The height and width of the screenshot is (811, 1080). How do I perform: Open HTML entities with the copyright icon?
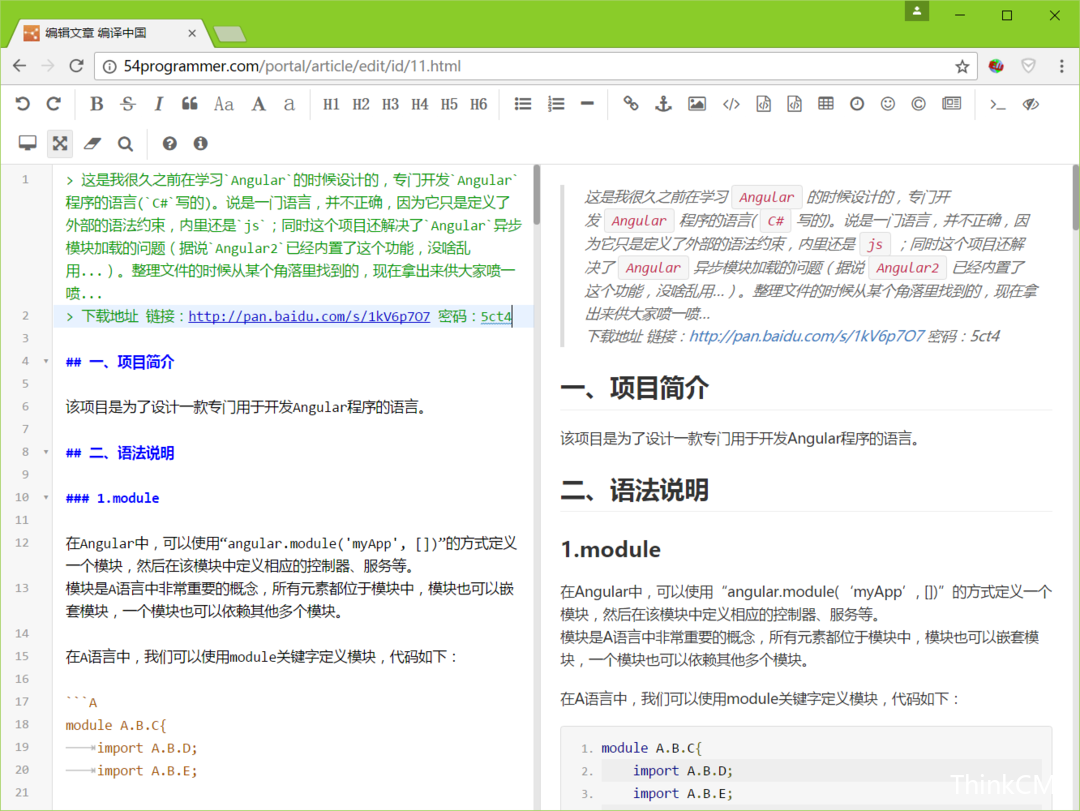(918, 104)
